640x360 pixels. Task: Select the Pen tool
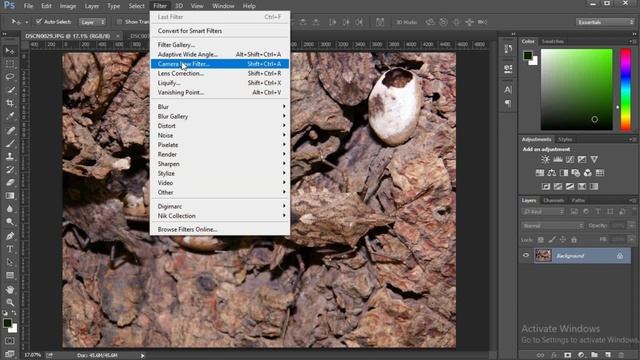click(x=10, y=236)
